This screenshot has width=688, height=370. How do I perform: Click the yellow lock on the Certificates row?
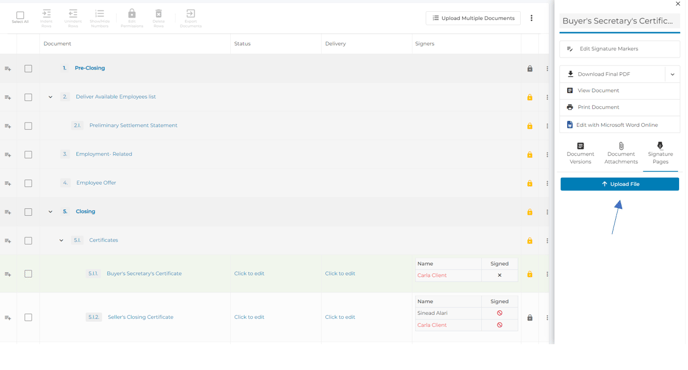(530, 241)
